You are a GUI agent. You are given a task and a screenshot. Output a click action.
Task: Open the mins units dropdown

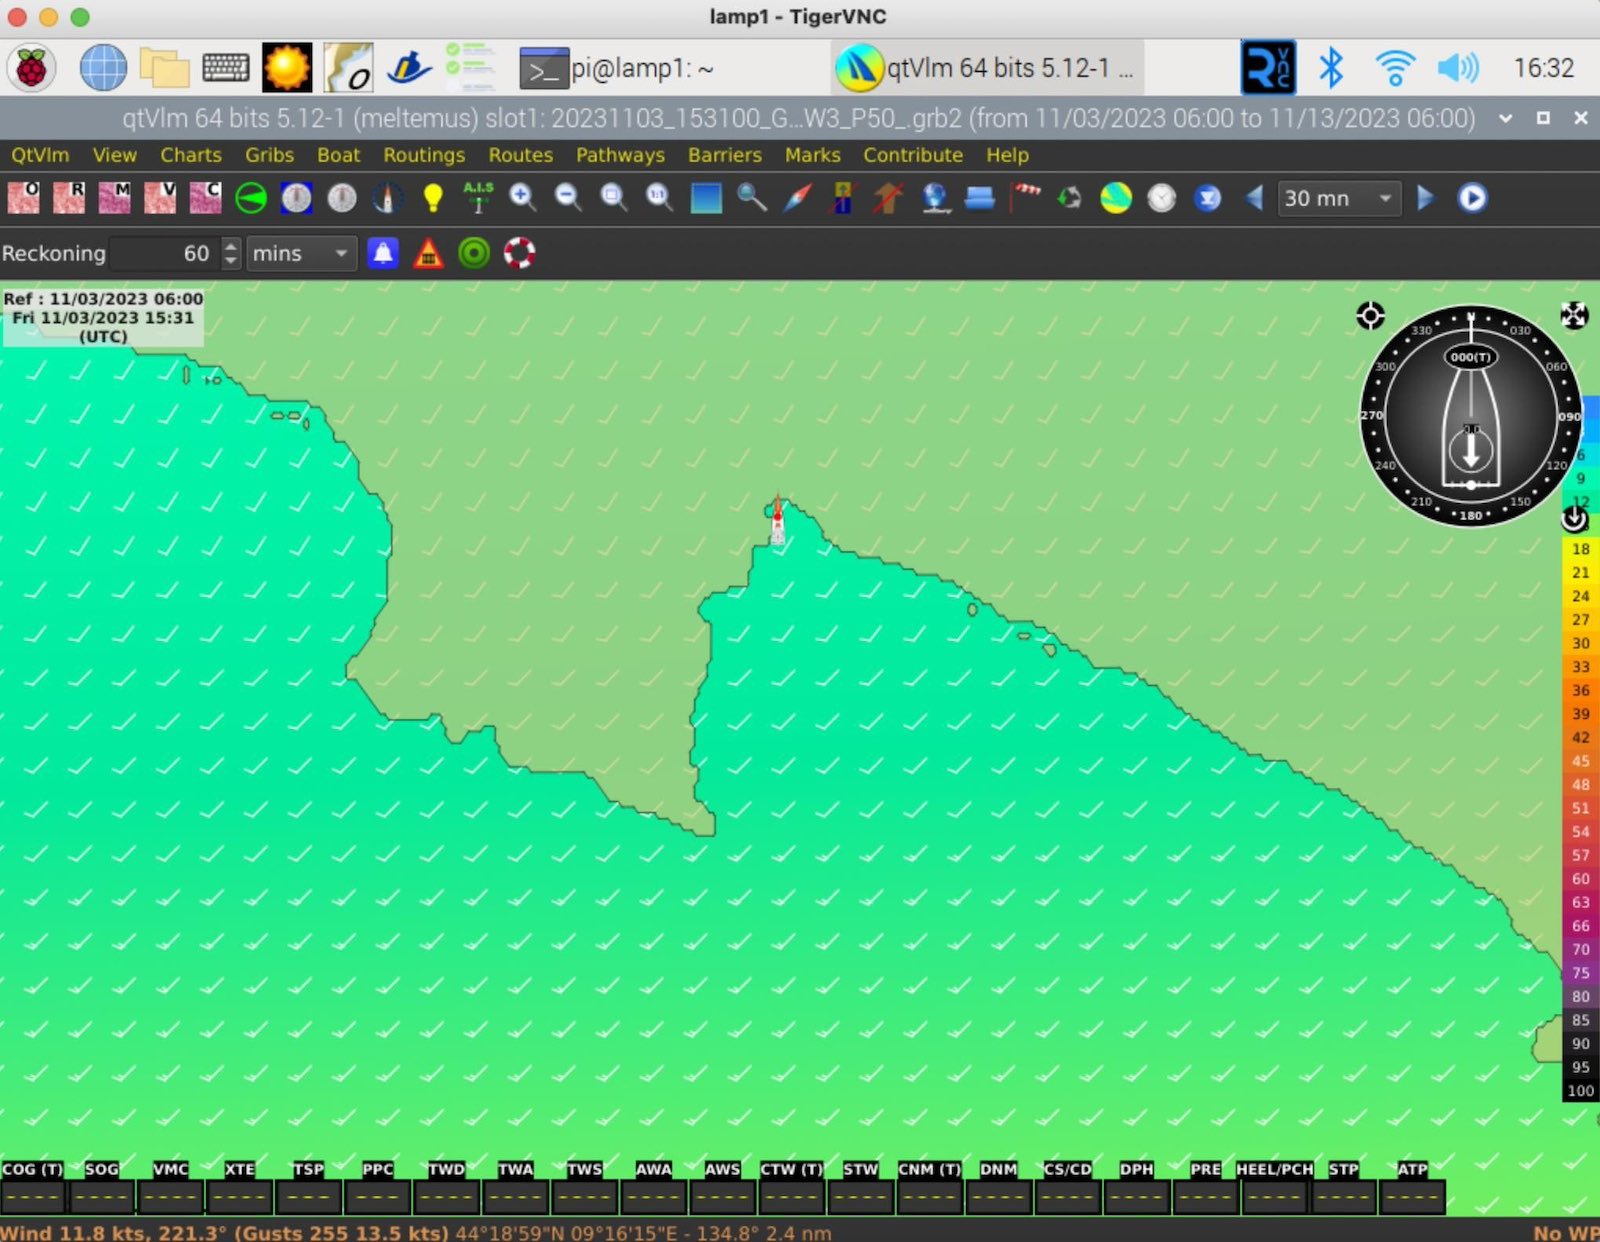301,253
